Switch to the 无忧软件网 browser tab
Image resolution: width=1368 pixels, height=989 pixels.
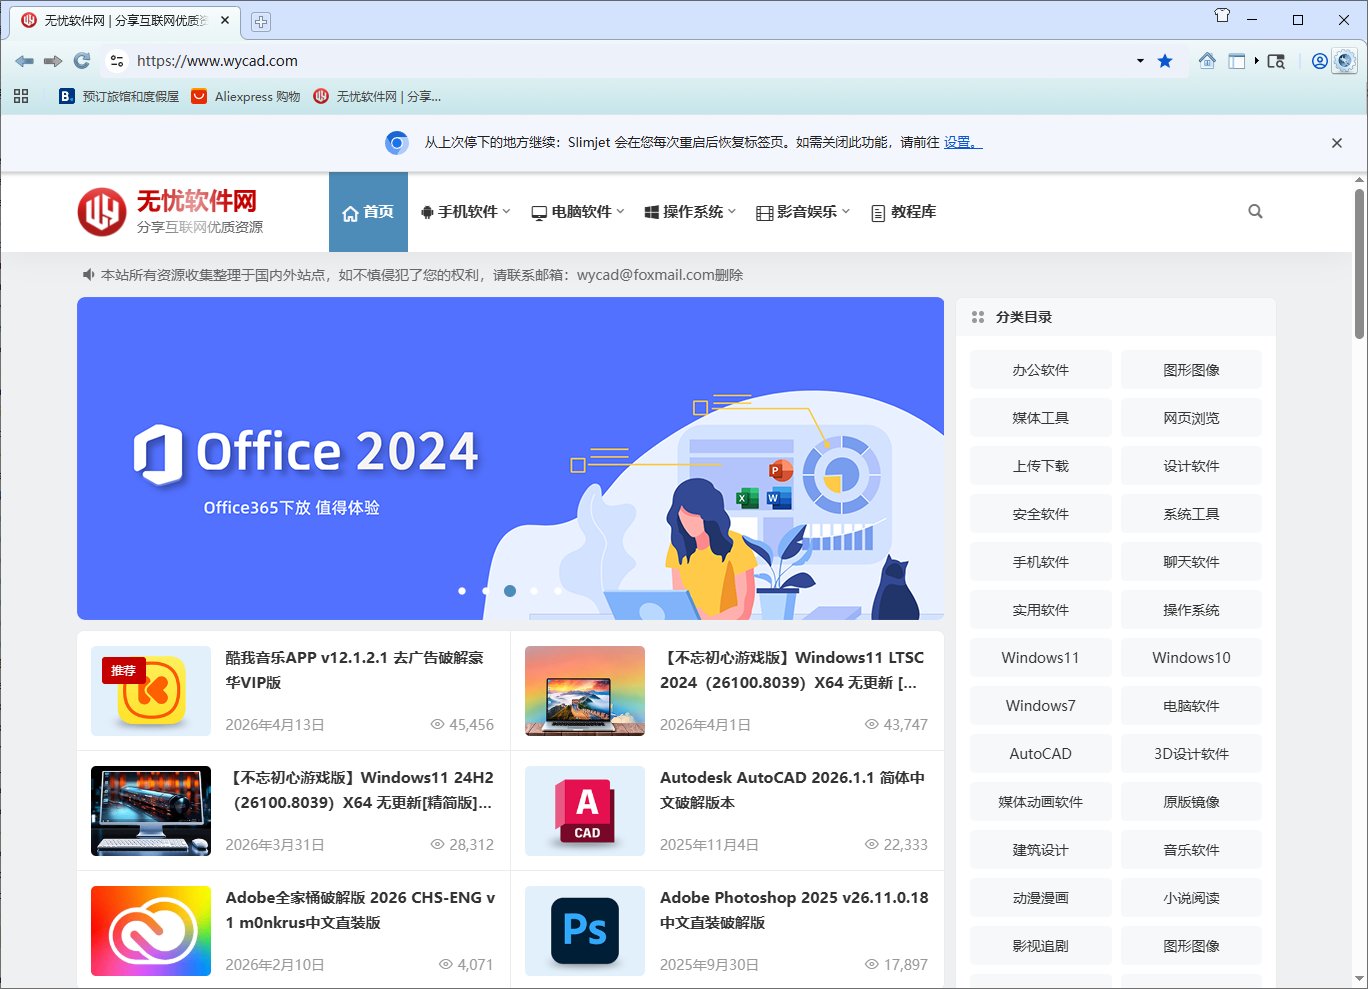tap(120, 20)
